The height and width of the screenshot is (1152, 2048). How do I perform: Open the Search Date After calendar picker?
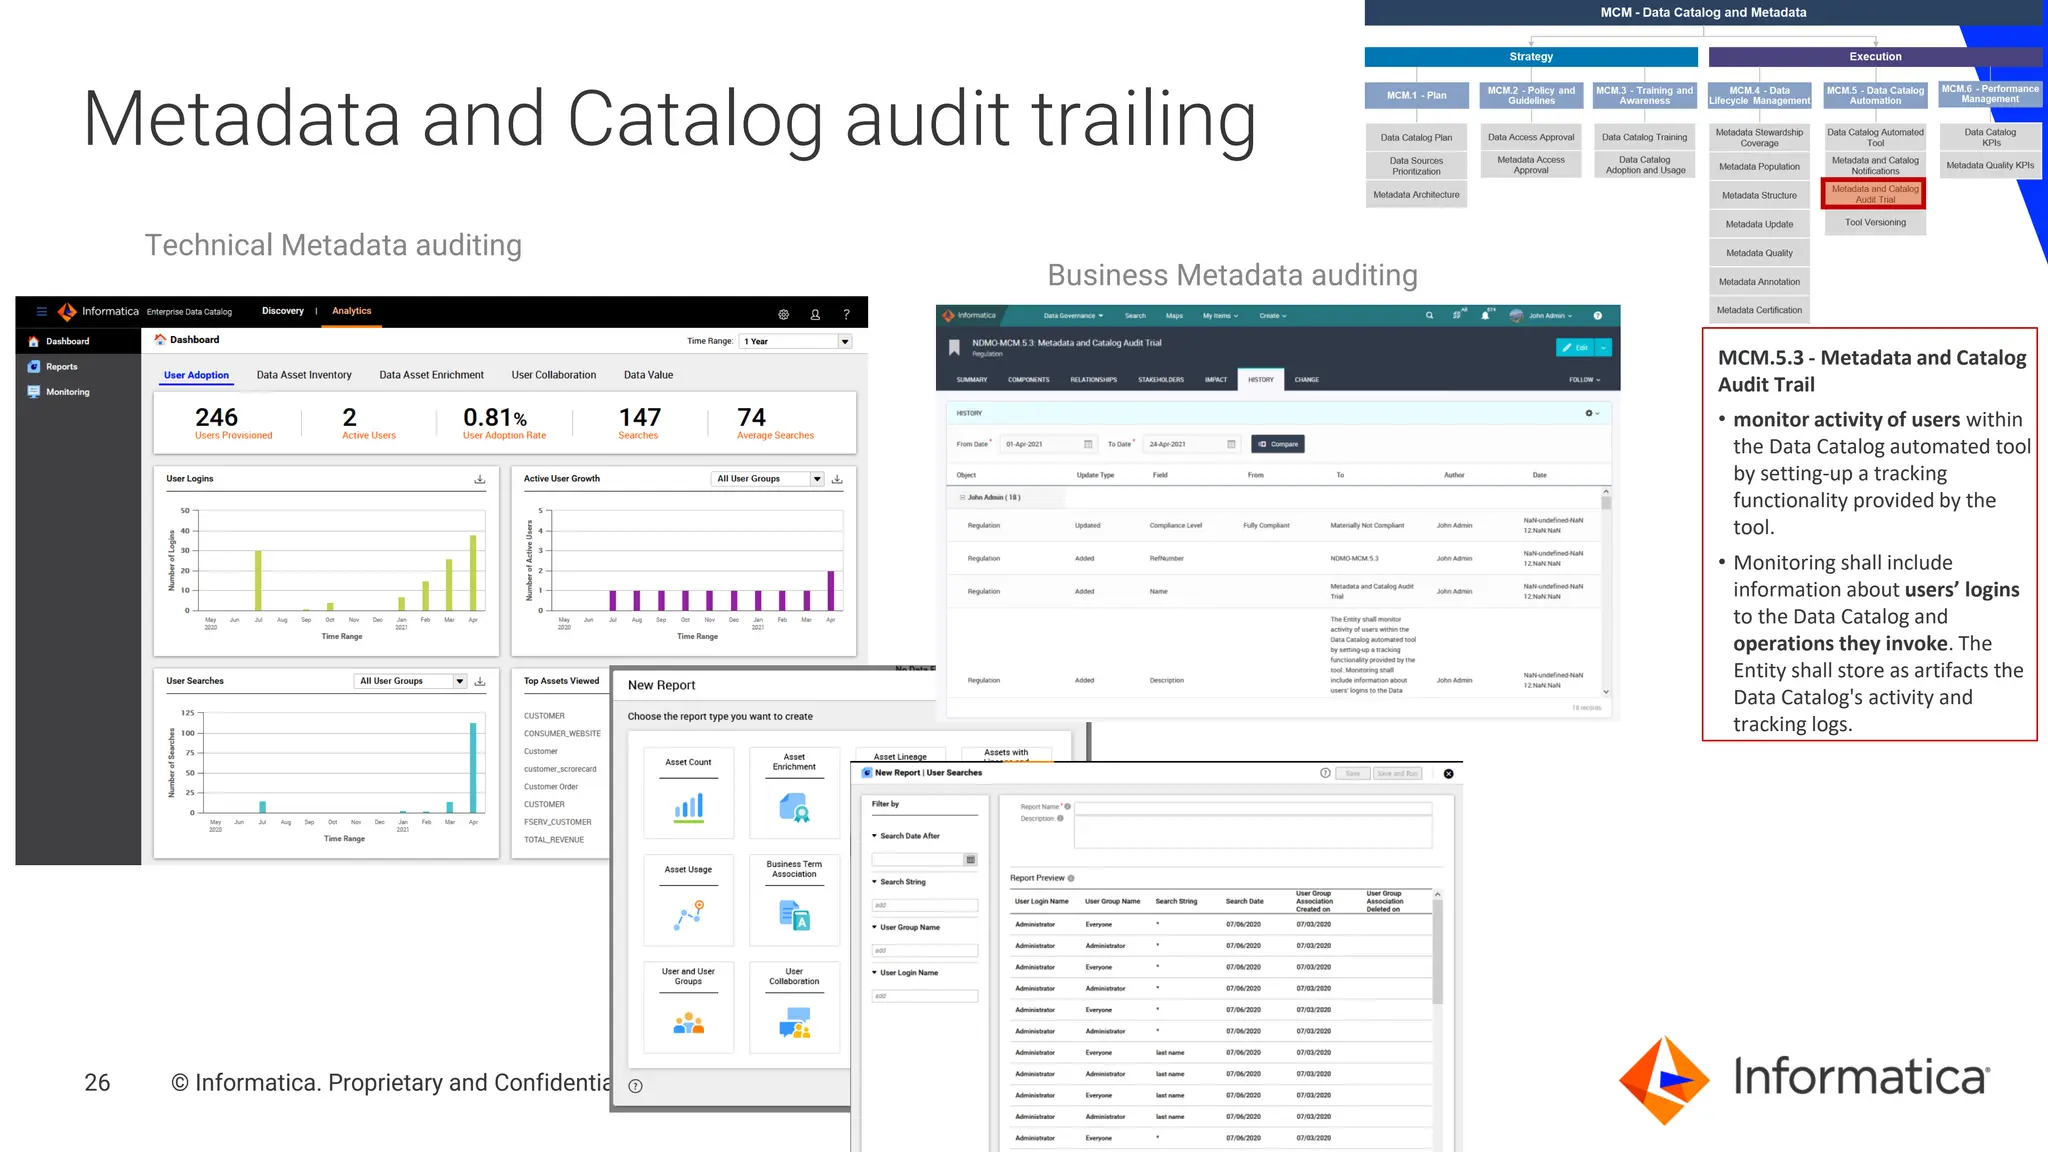(970, 860)
